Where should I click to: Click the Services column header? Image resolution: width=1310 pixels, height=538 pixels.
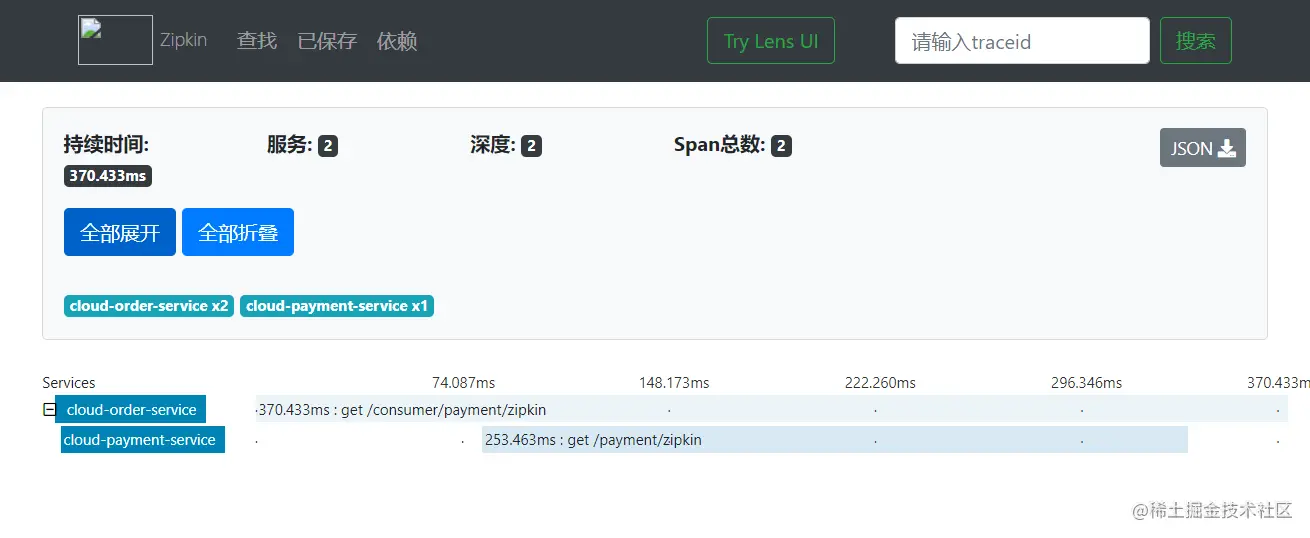click(x=69, y=382)
